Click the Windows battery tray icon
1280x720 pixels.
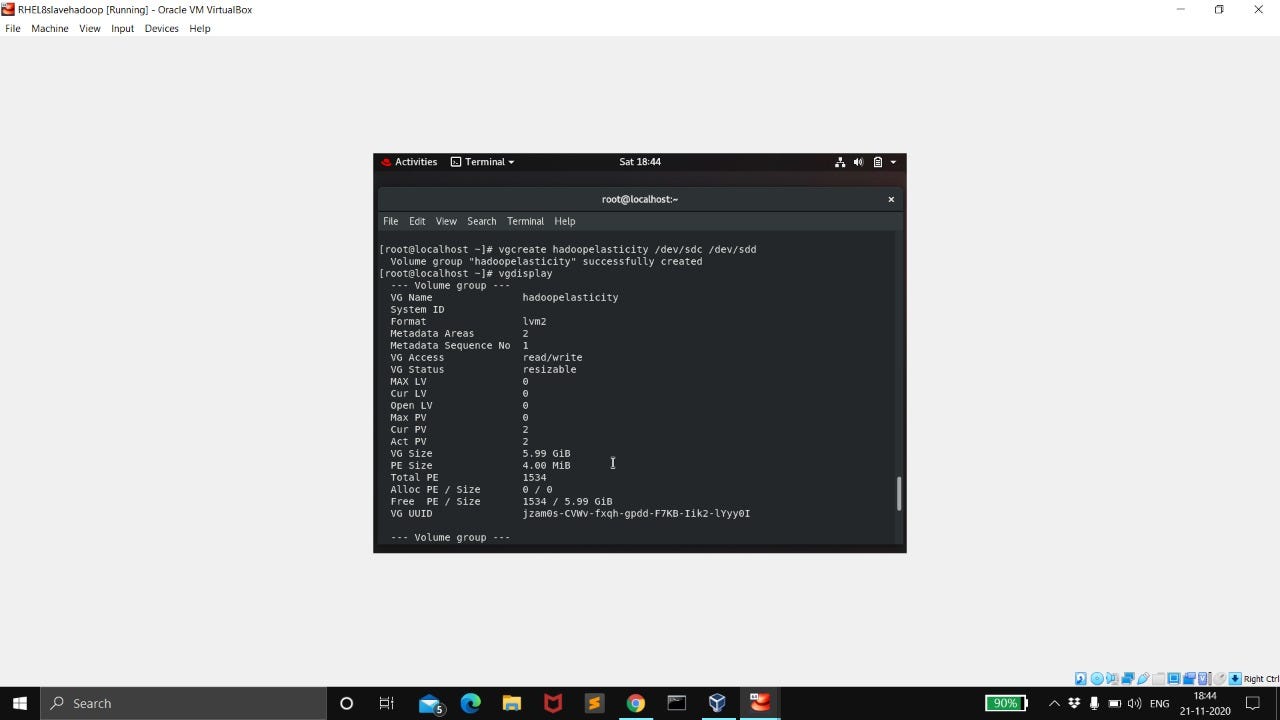[1115, 703]
